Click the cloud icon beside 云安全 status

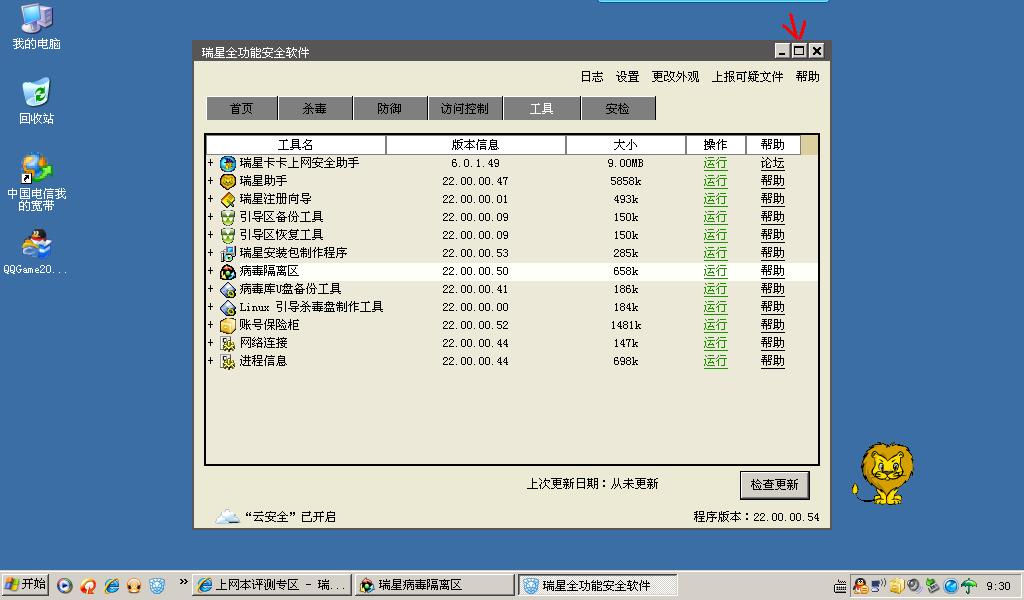pos(227,517)
